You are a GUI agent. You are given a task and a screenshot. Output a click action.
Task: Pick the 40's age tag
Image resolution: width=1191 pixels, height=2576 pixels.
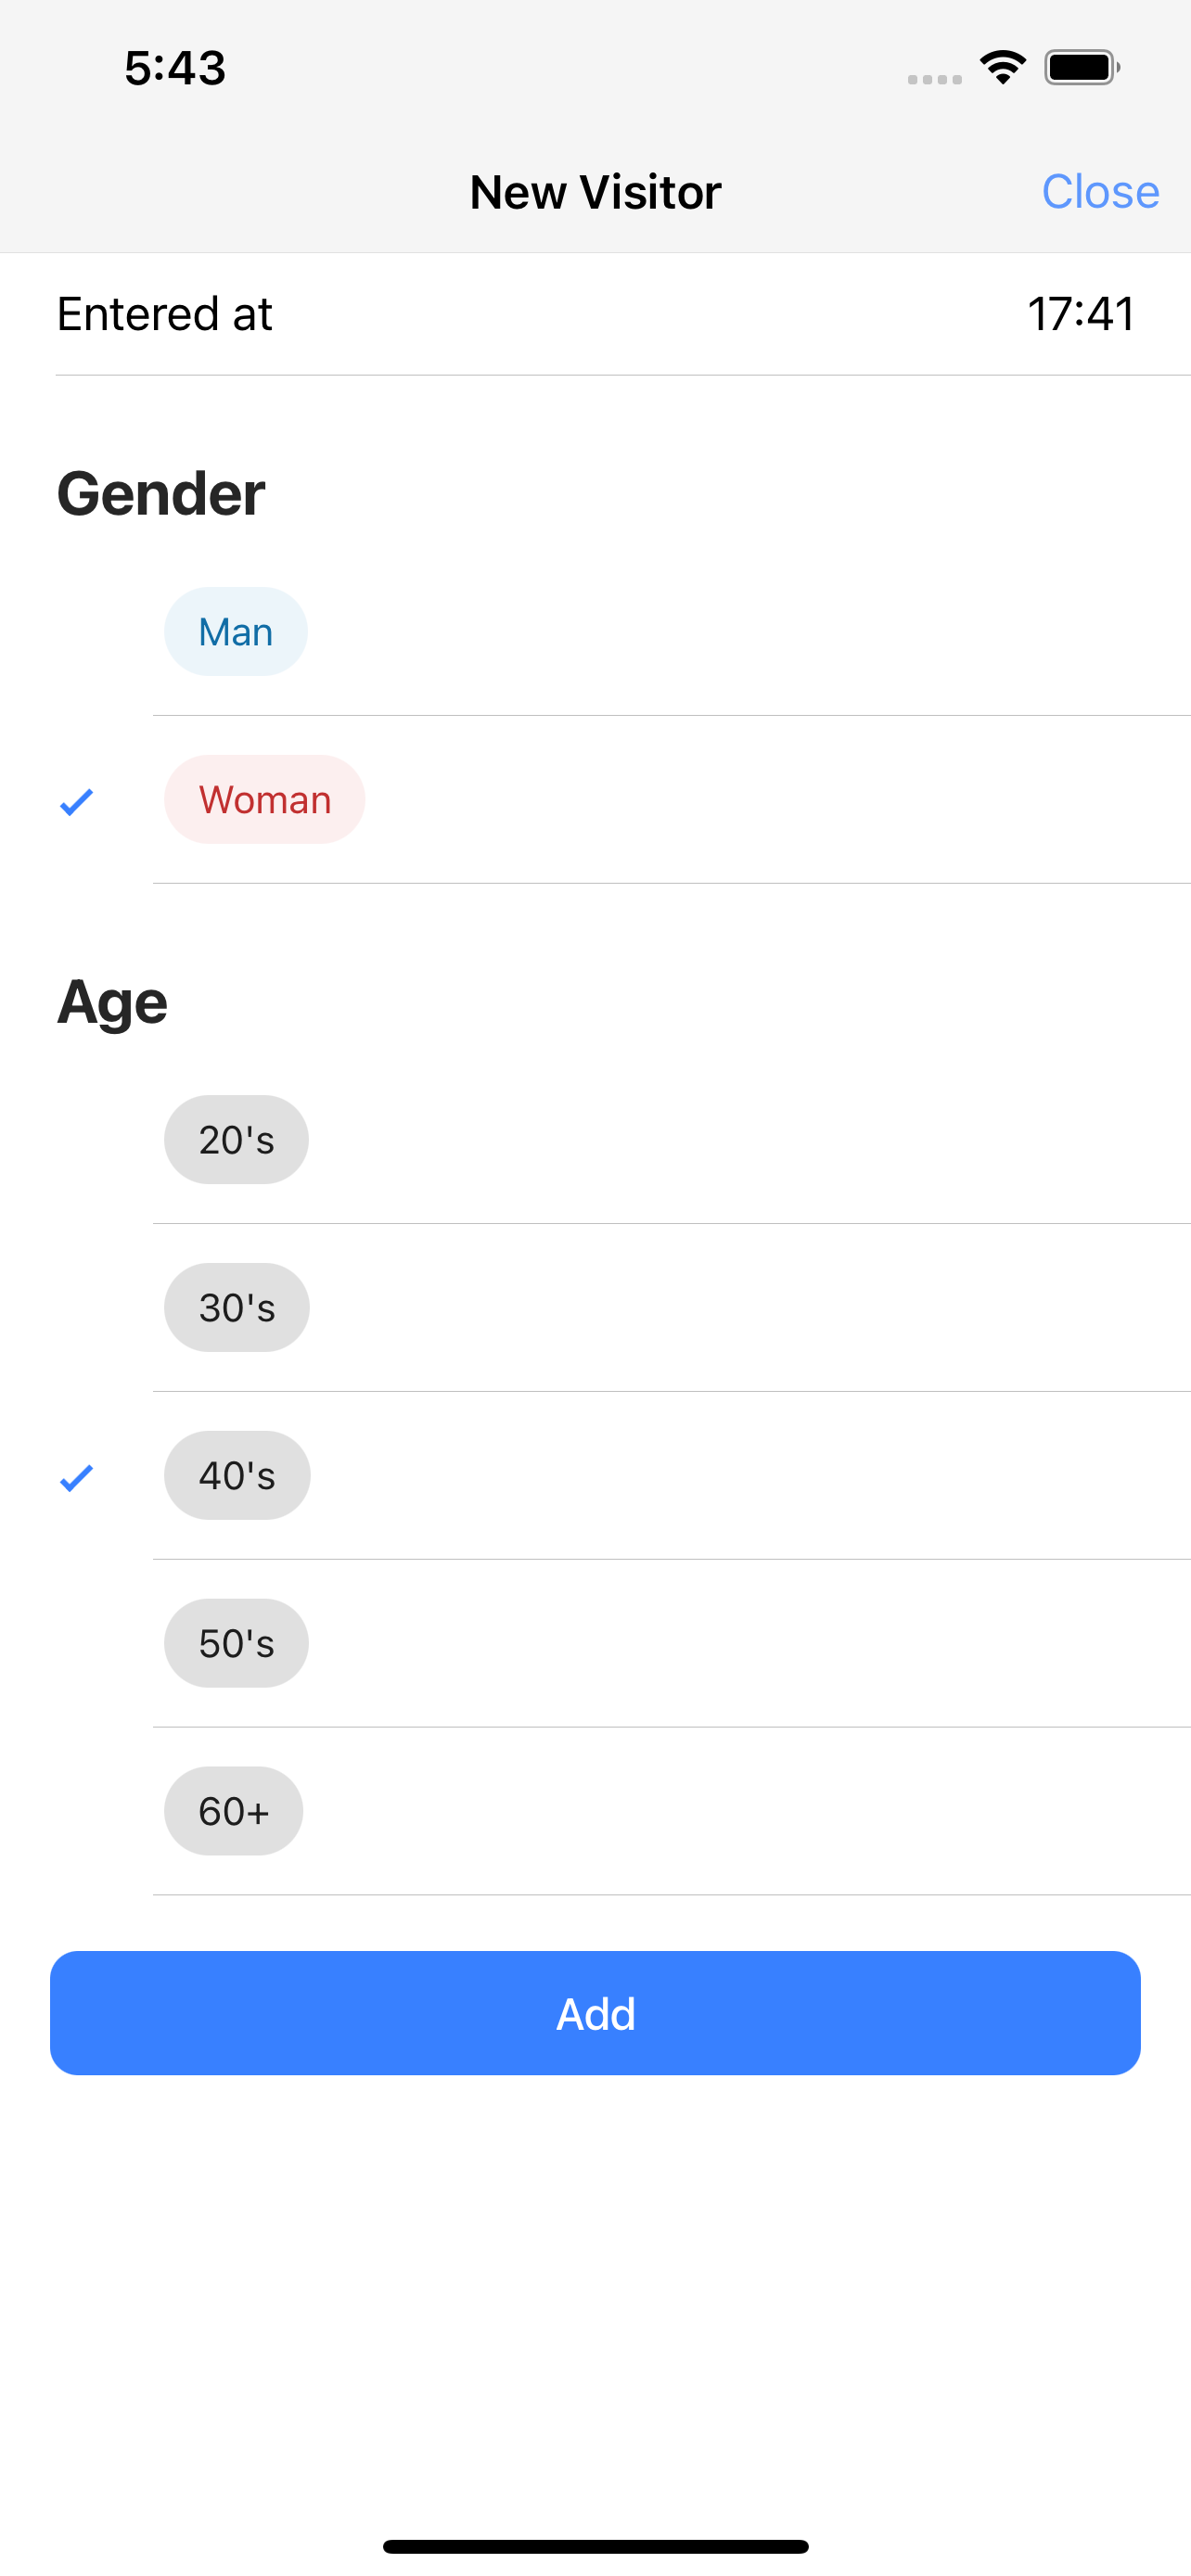pyautogui.click(x=237, y=1475)
